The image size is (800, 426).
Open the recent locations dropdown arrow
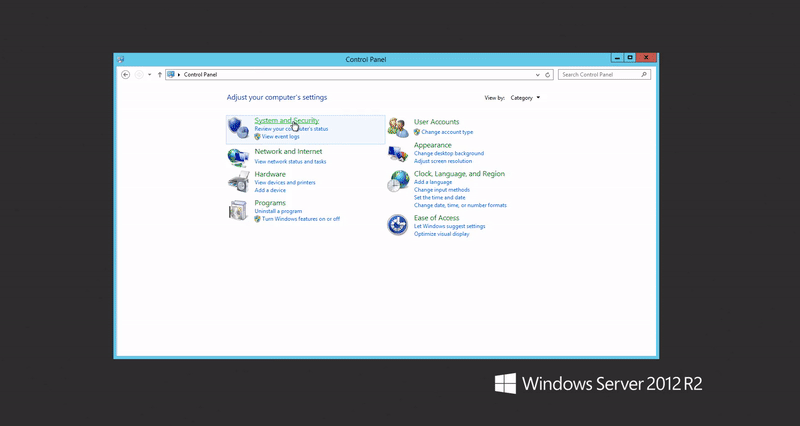149,74
